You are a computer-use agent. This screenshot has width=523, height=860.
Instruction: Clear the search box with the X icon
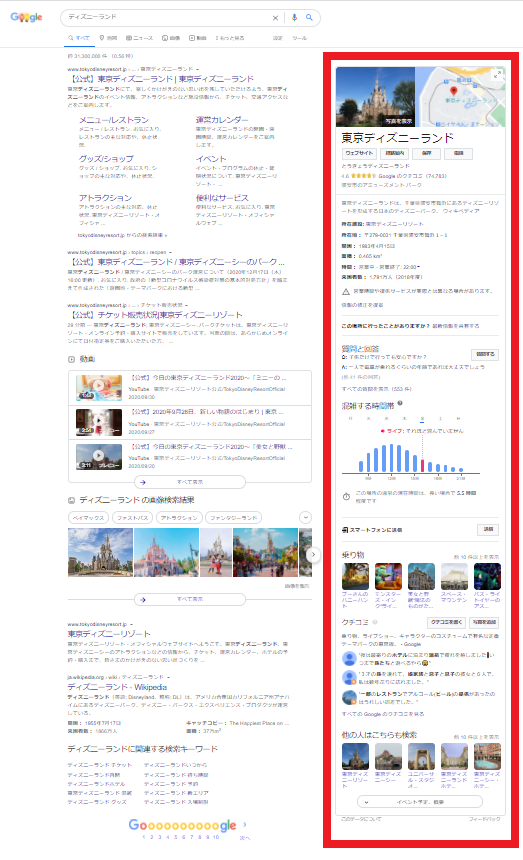coord(275,18)
